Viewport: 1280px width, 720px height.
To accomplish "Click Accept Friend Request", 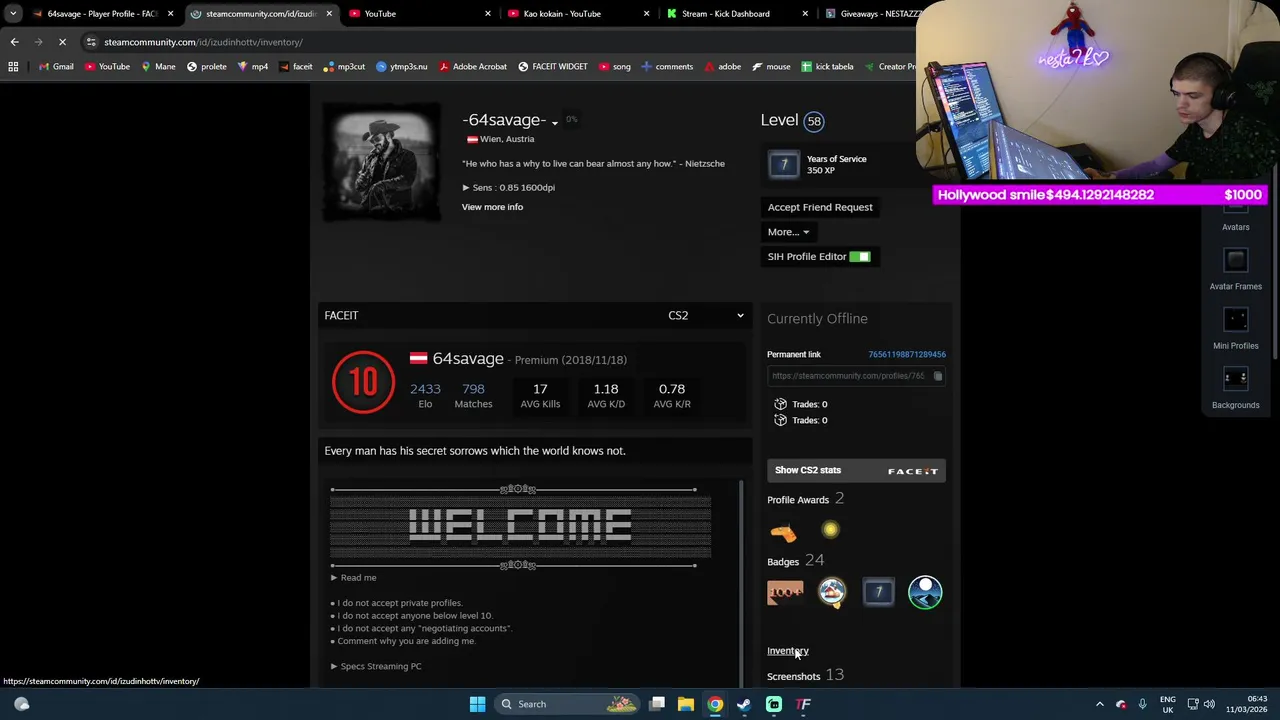I will point(820,208).
